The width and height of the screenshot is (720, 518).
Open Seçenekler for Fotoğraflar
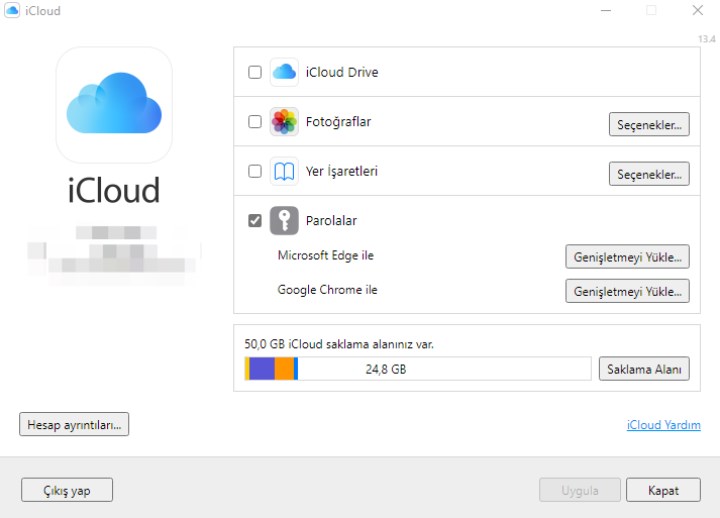[x=649, y=124]
